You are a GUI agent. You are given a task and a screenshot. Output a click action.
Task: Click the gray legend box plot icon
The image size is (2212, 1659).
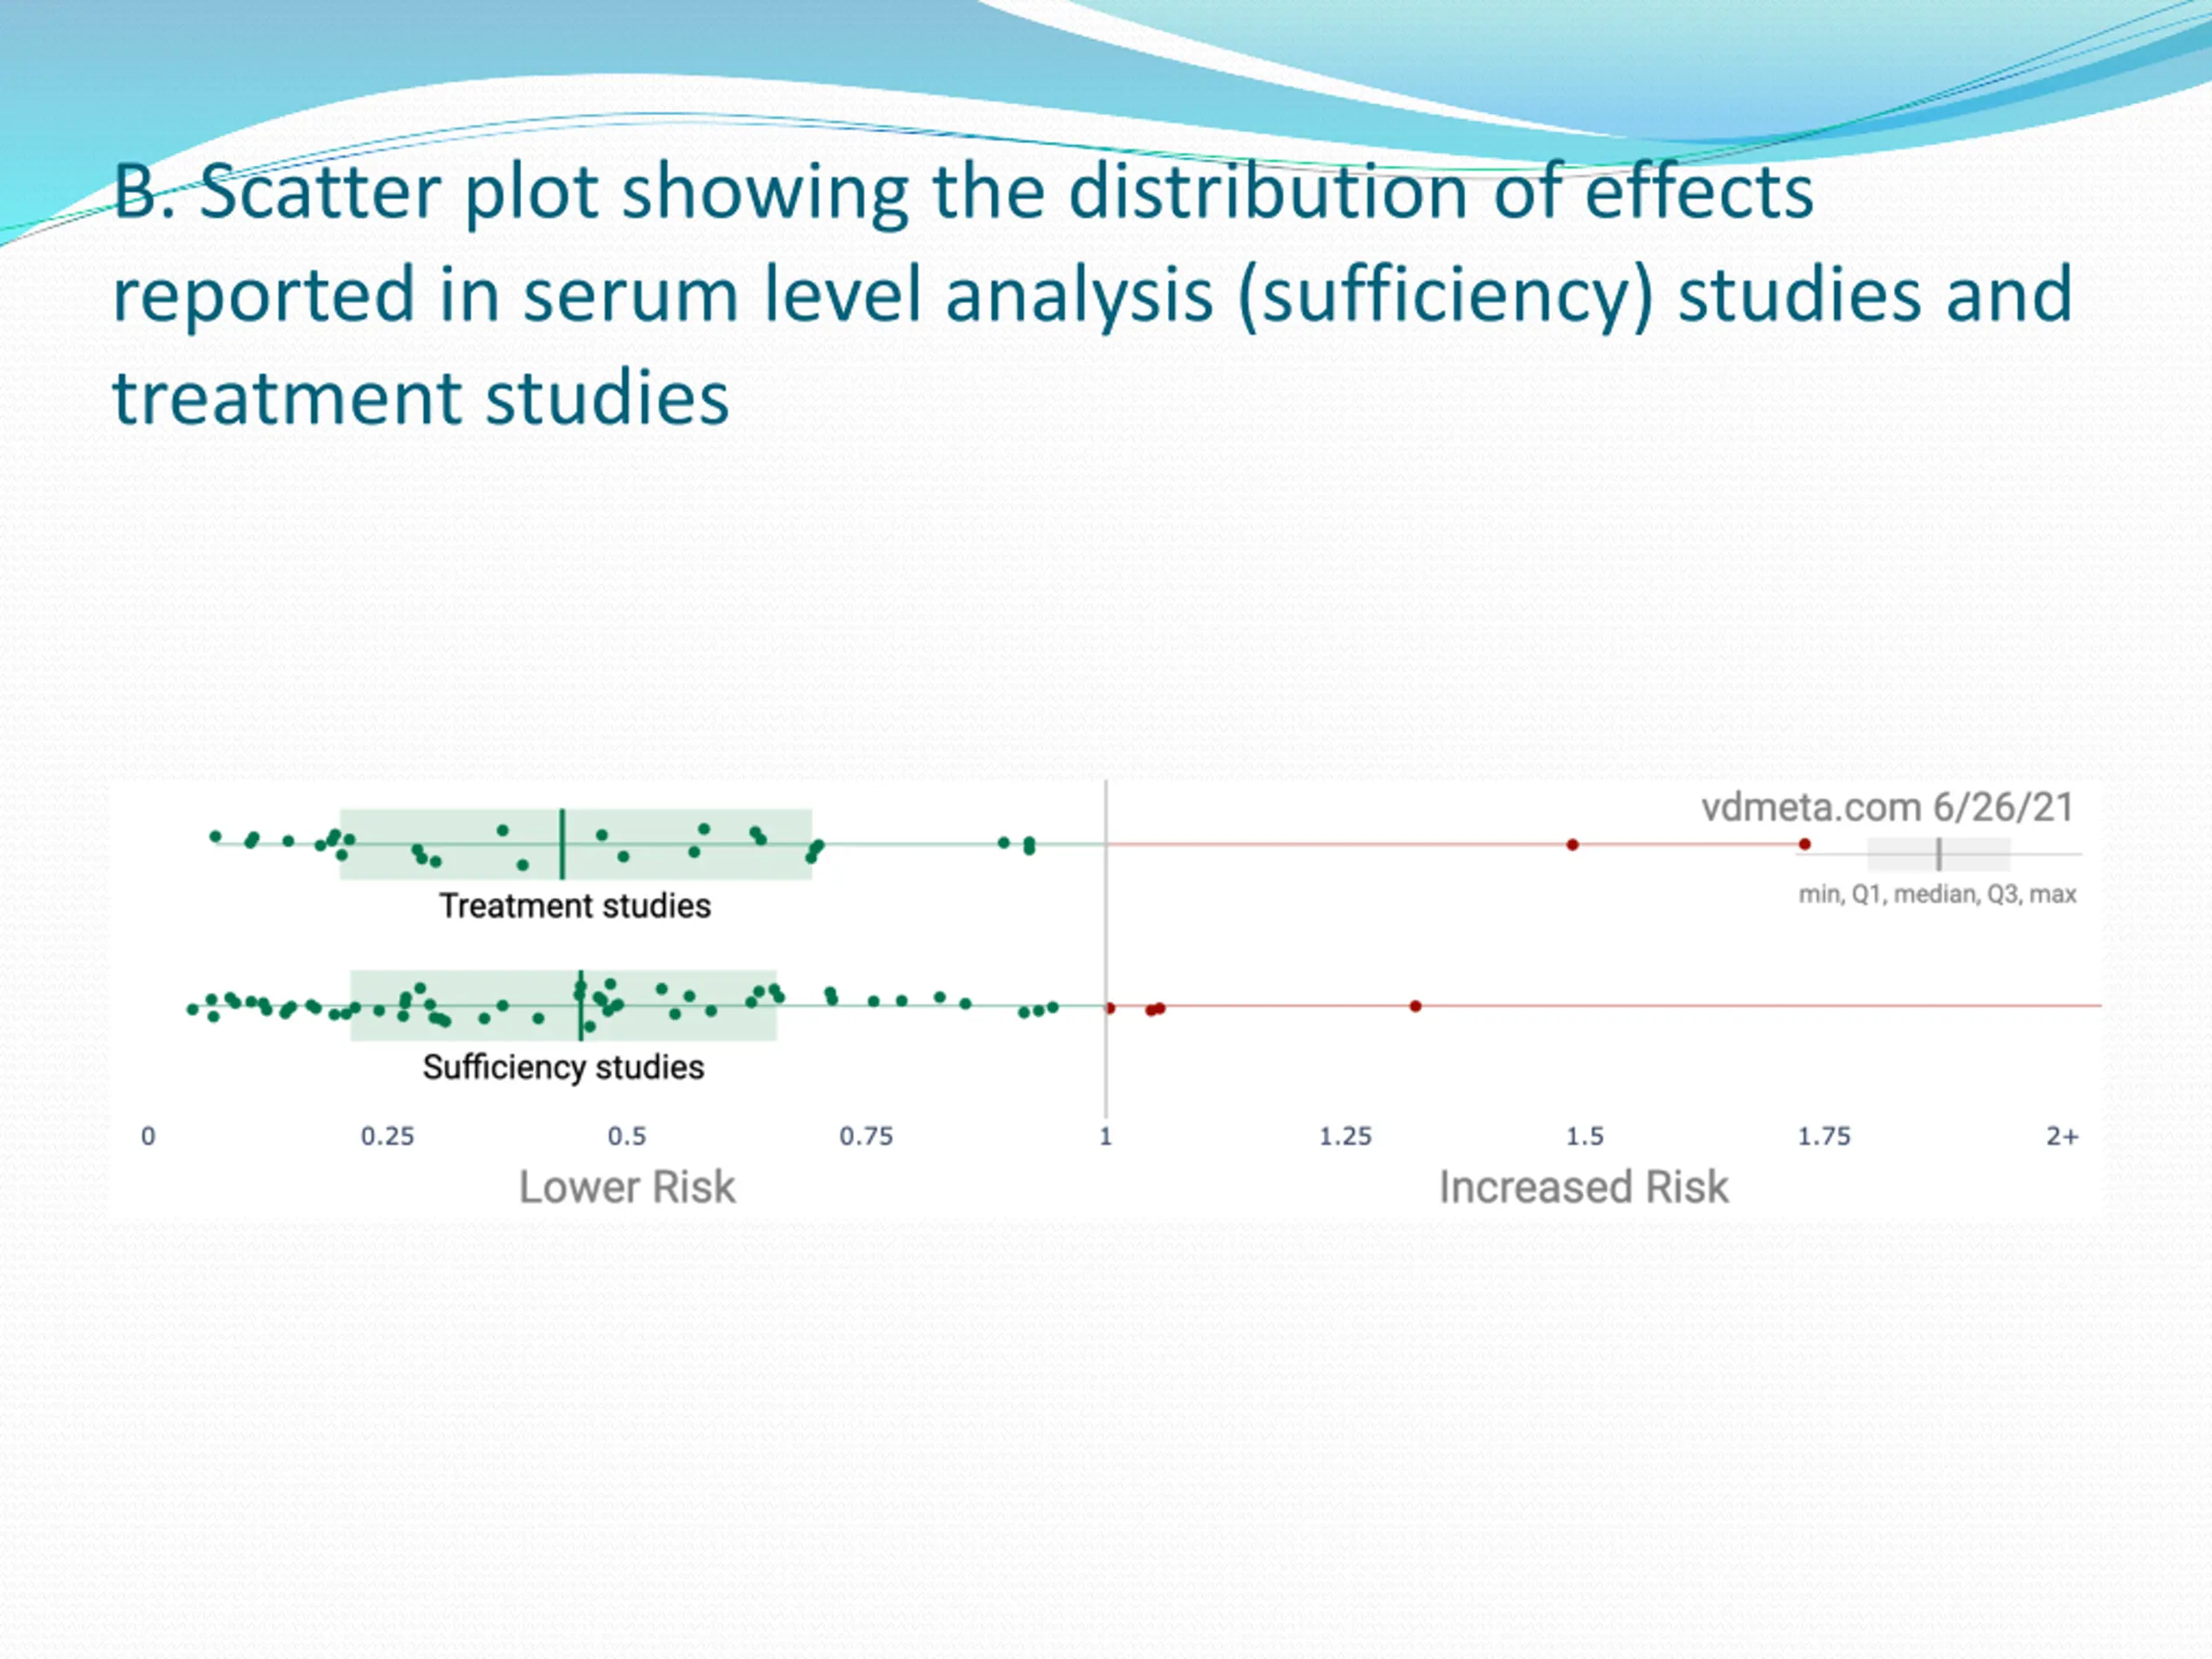[x=1938, y=854]
